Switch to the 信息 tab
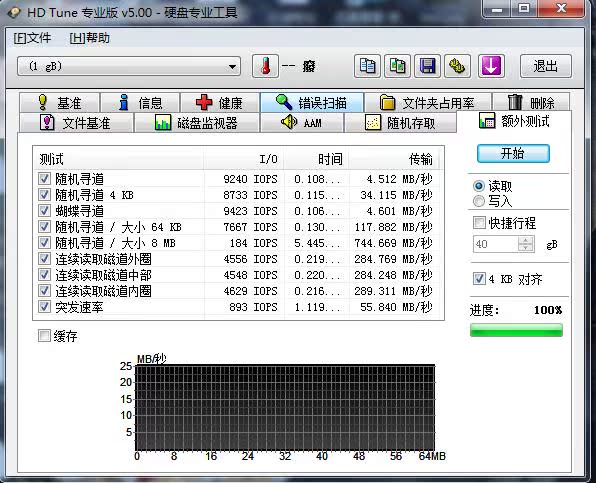 pyautogui.click(x=140, y=103)
